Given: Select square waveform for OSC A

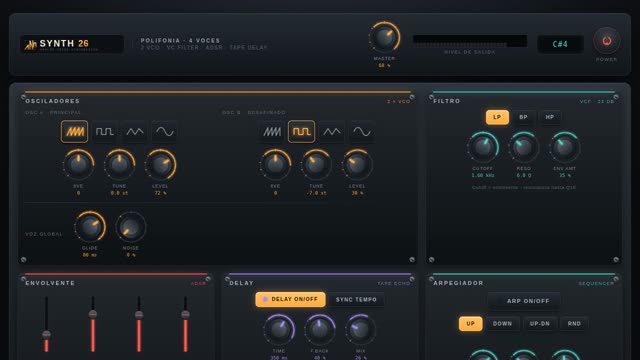Looking at the screenshot, I should (x=104, y=131).
